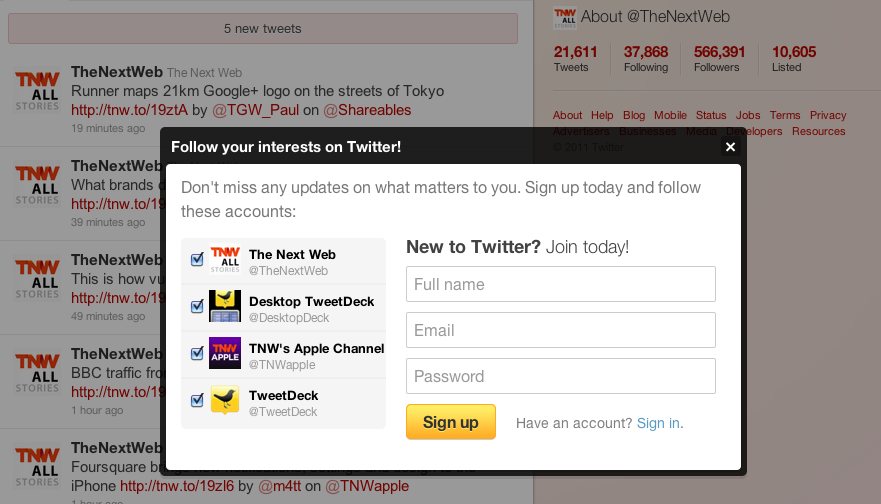This screenshot has width=881, height=504.
Task: Toggle the TweetDeck account checkbox
Action: 197,401
